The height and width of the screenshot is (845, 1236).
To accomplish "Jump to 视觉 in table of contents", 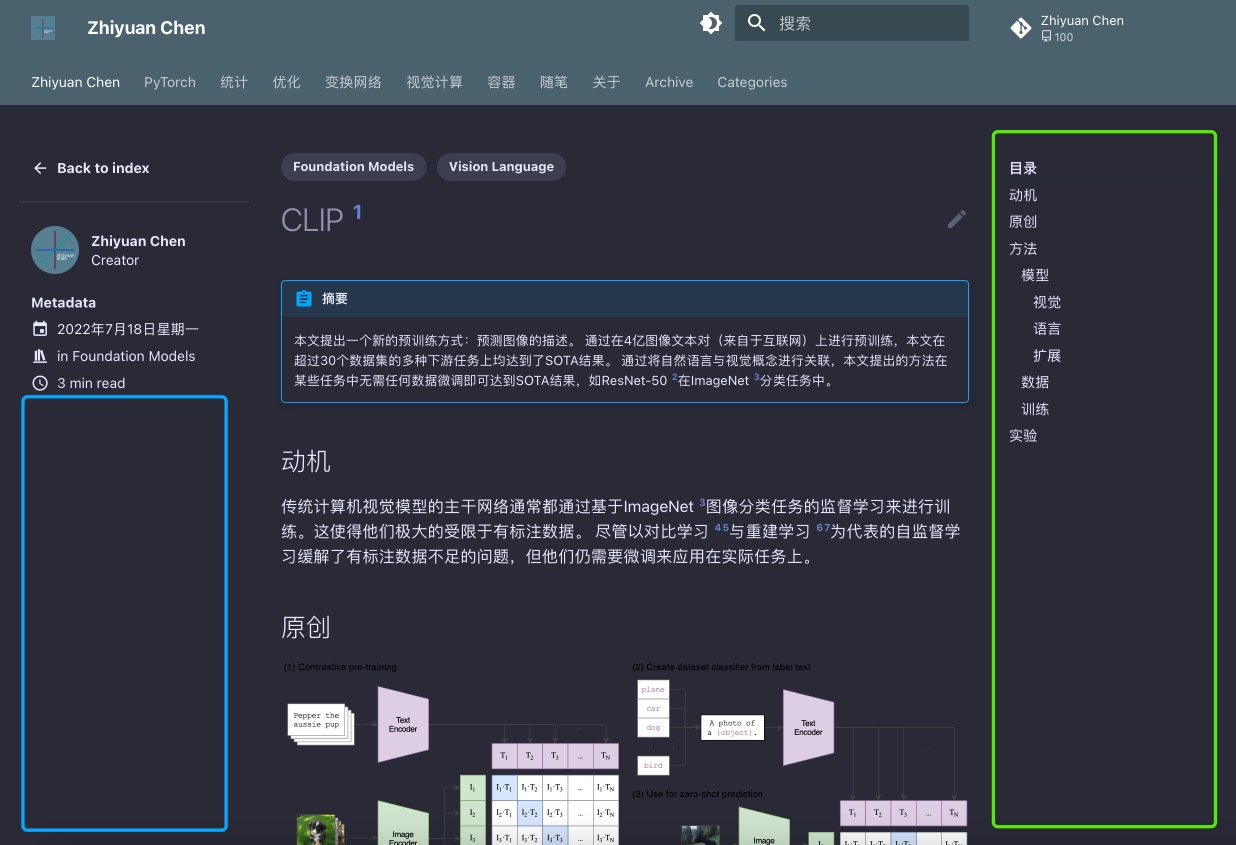I will pos(1047,302).
